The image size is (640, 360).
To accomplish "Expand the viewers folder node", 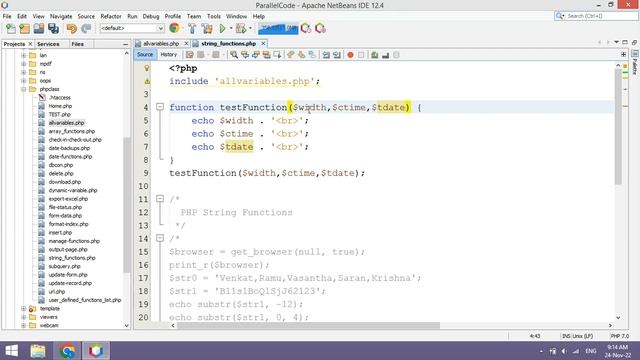I will [x=24, y=317].
